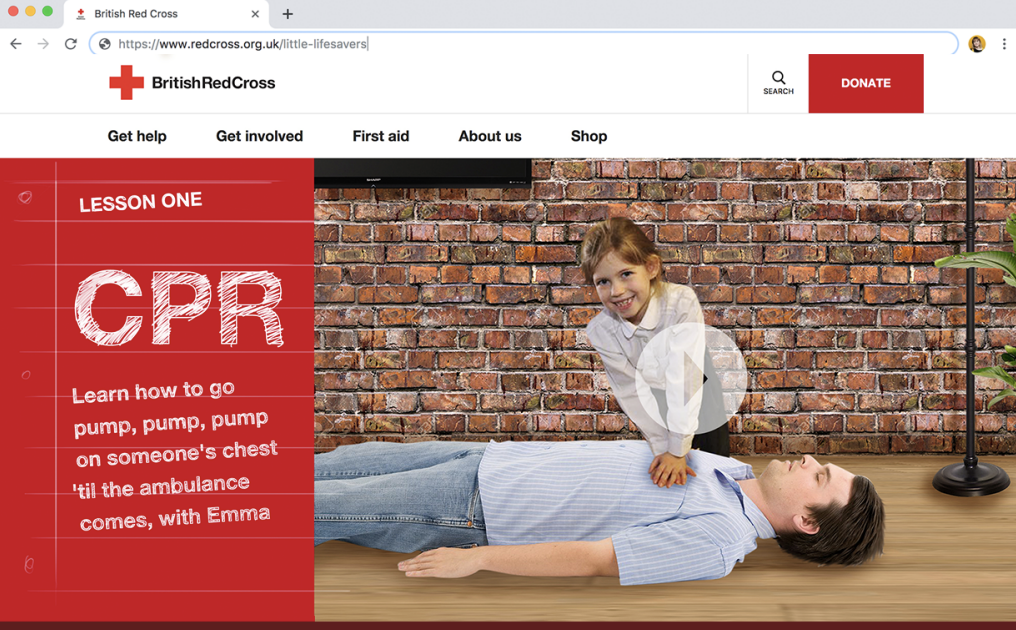Maximize the window with green button
This screenshot has width=1016, height=630.
47,11
